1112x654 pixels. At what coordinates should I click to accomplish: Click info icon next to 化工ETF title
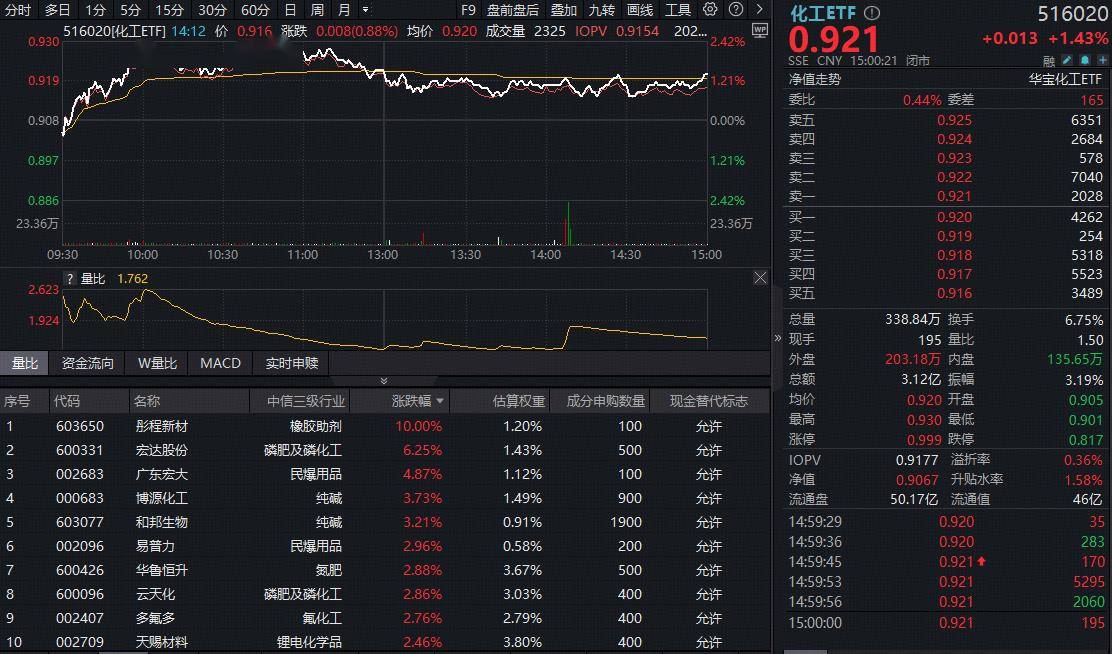coord(872,13)
